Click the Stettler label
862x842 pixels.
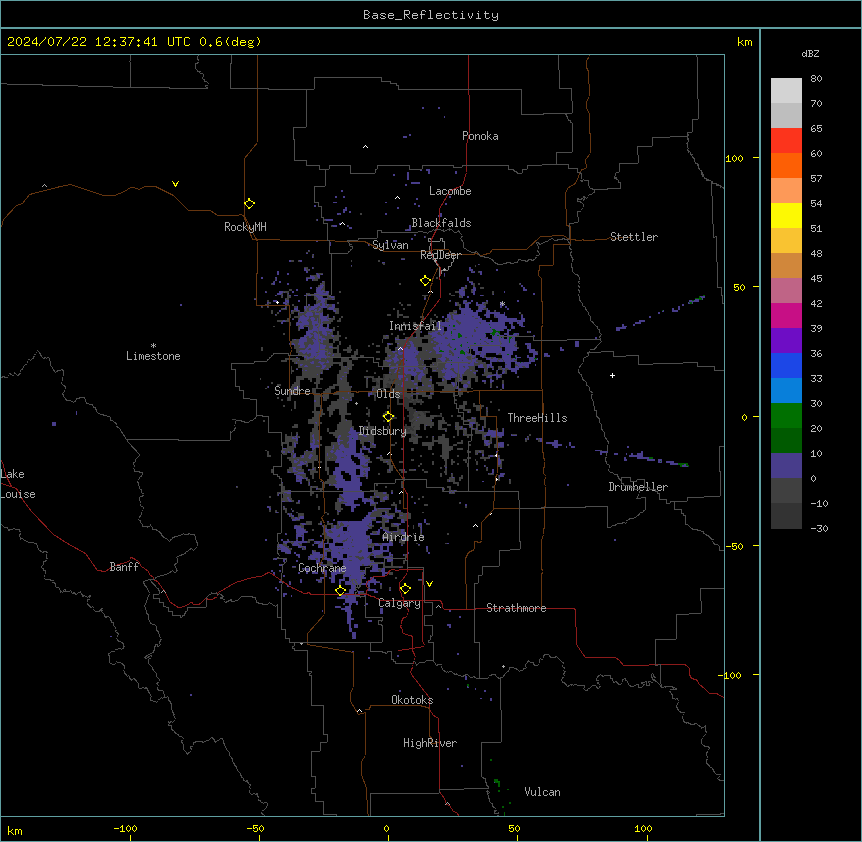[634, 237]
